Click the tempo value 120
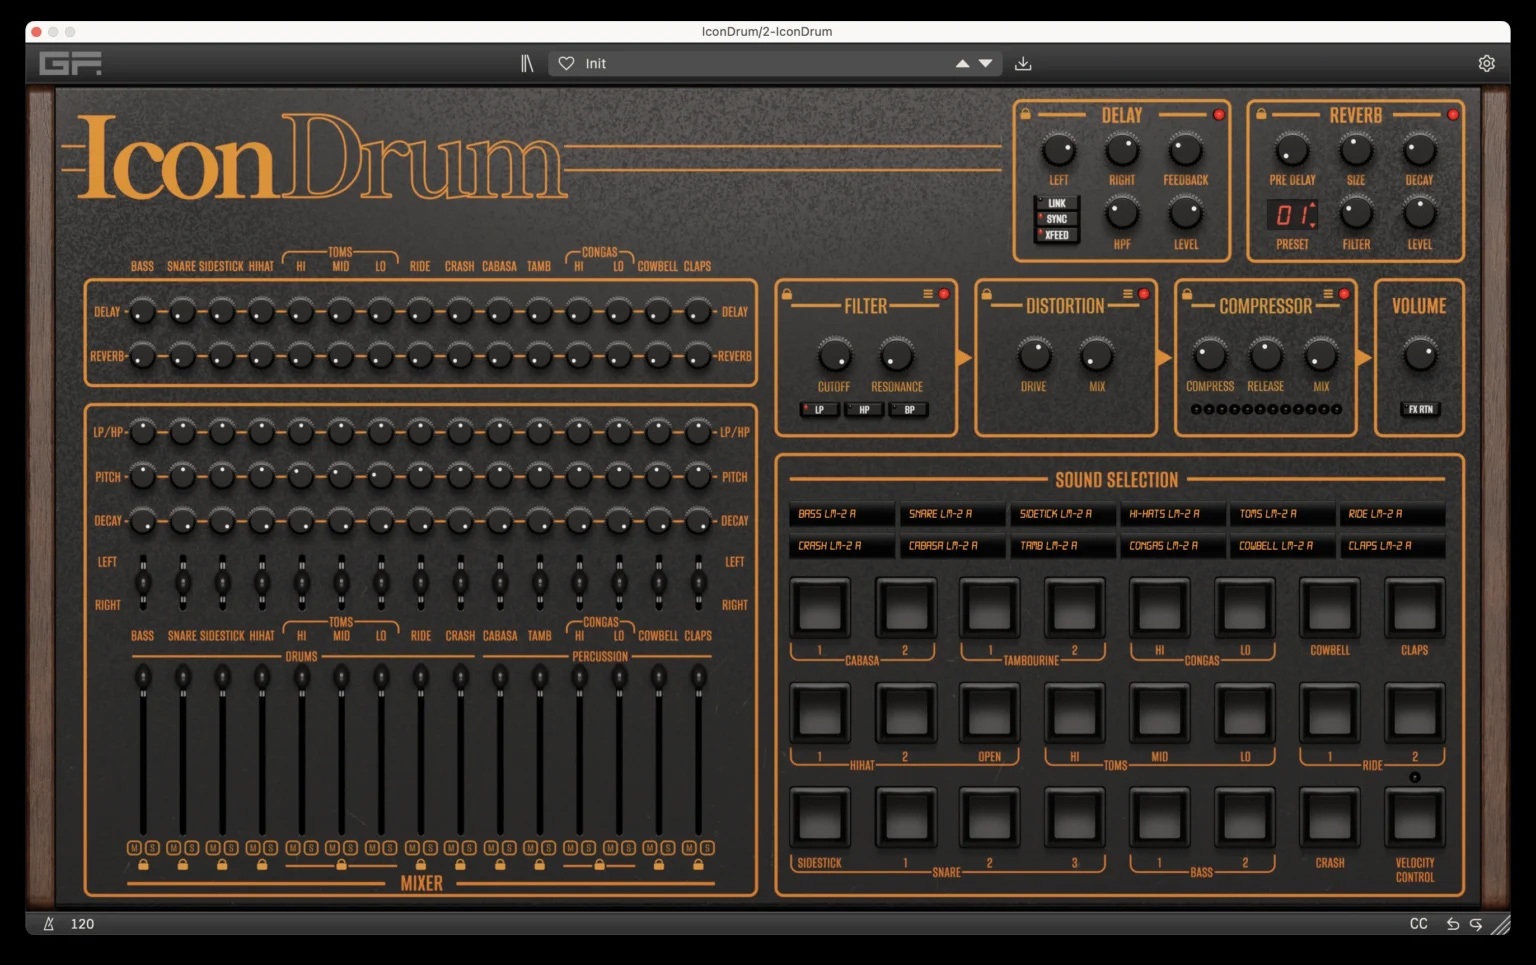This screenshot has height=965, width=1536. click(82, 924)
